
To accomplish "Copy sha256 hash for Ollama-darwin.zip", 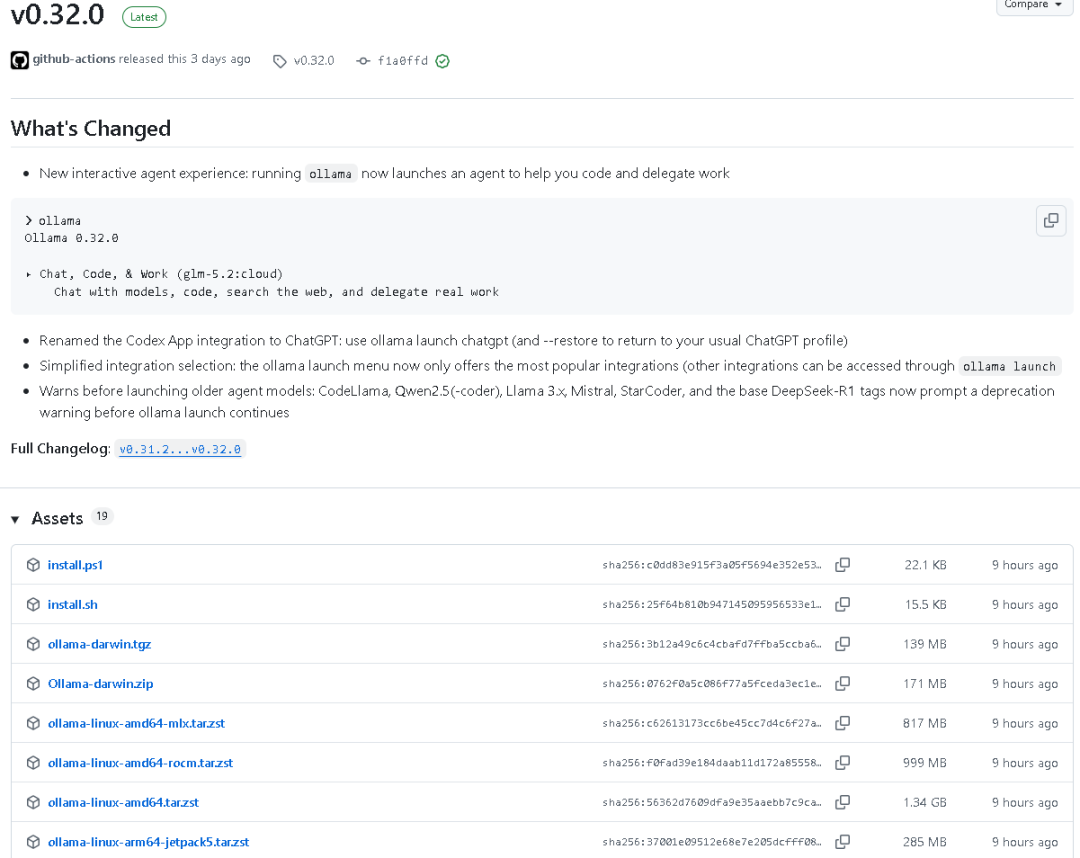I will 842,683.
